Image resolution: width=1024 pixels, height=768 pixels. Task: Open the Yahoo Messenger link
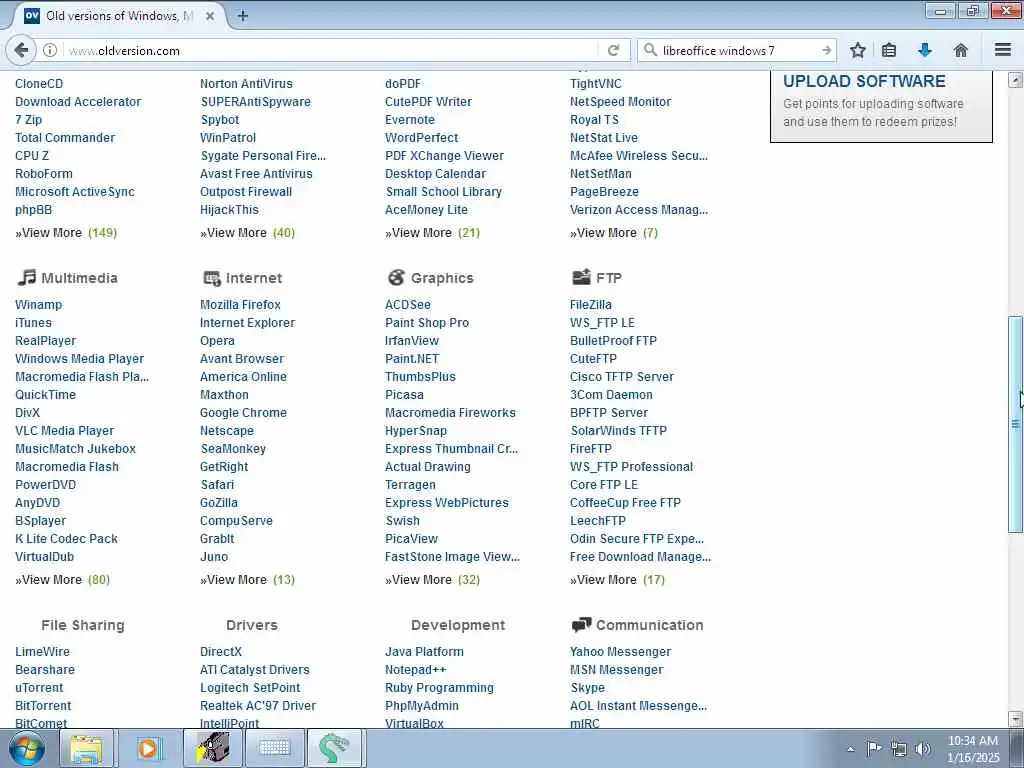click(x=620, y=652)
